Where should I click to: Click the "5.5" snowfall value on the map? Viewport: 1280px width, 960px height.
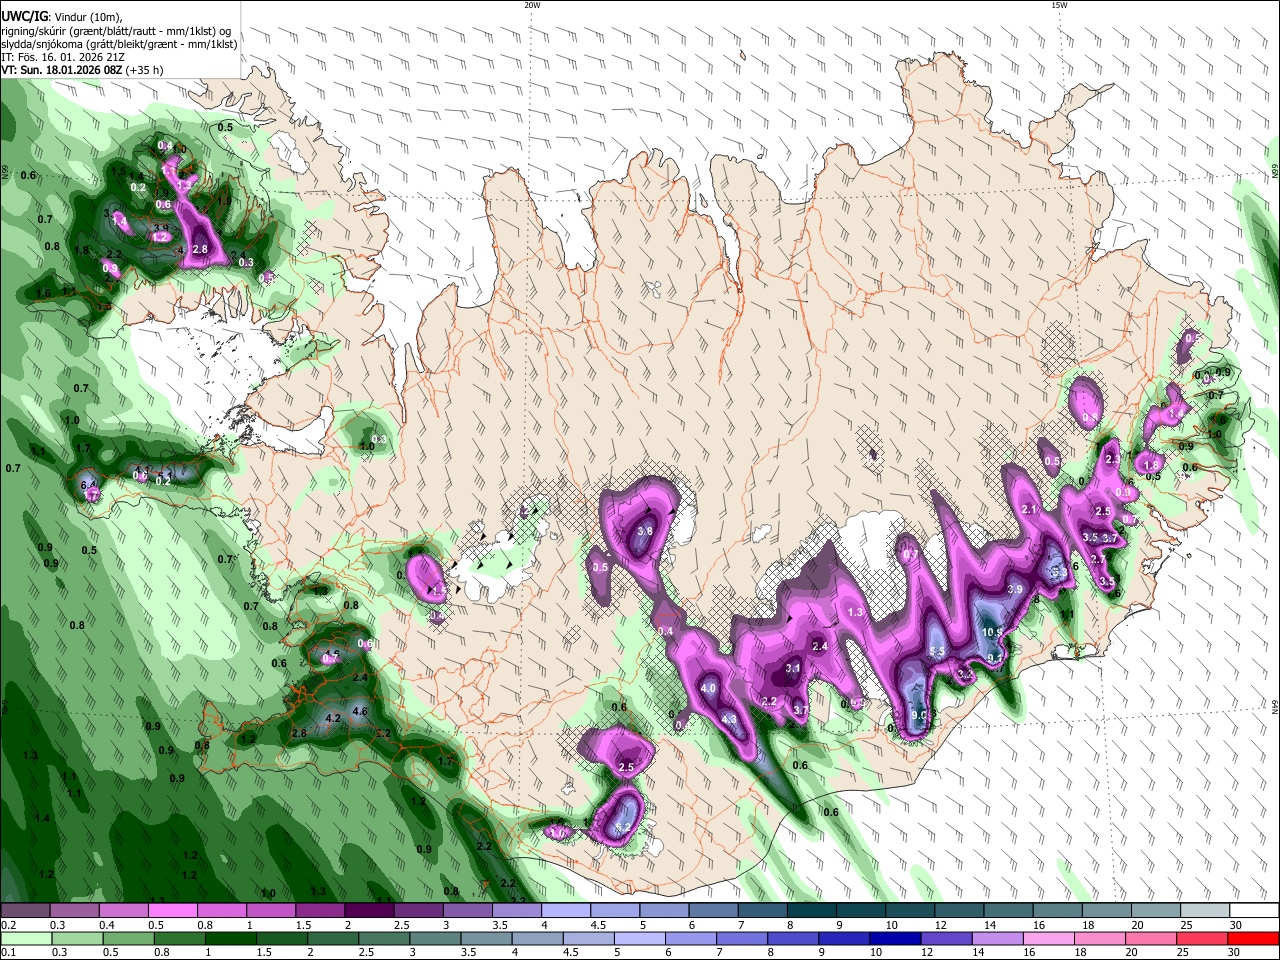coord(938,652)
